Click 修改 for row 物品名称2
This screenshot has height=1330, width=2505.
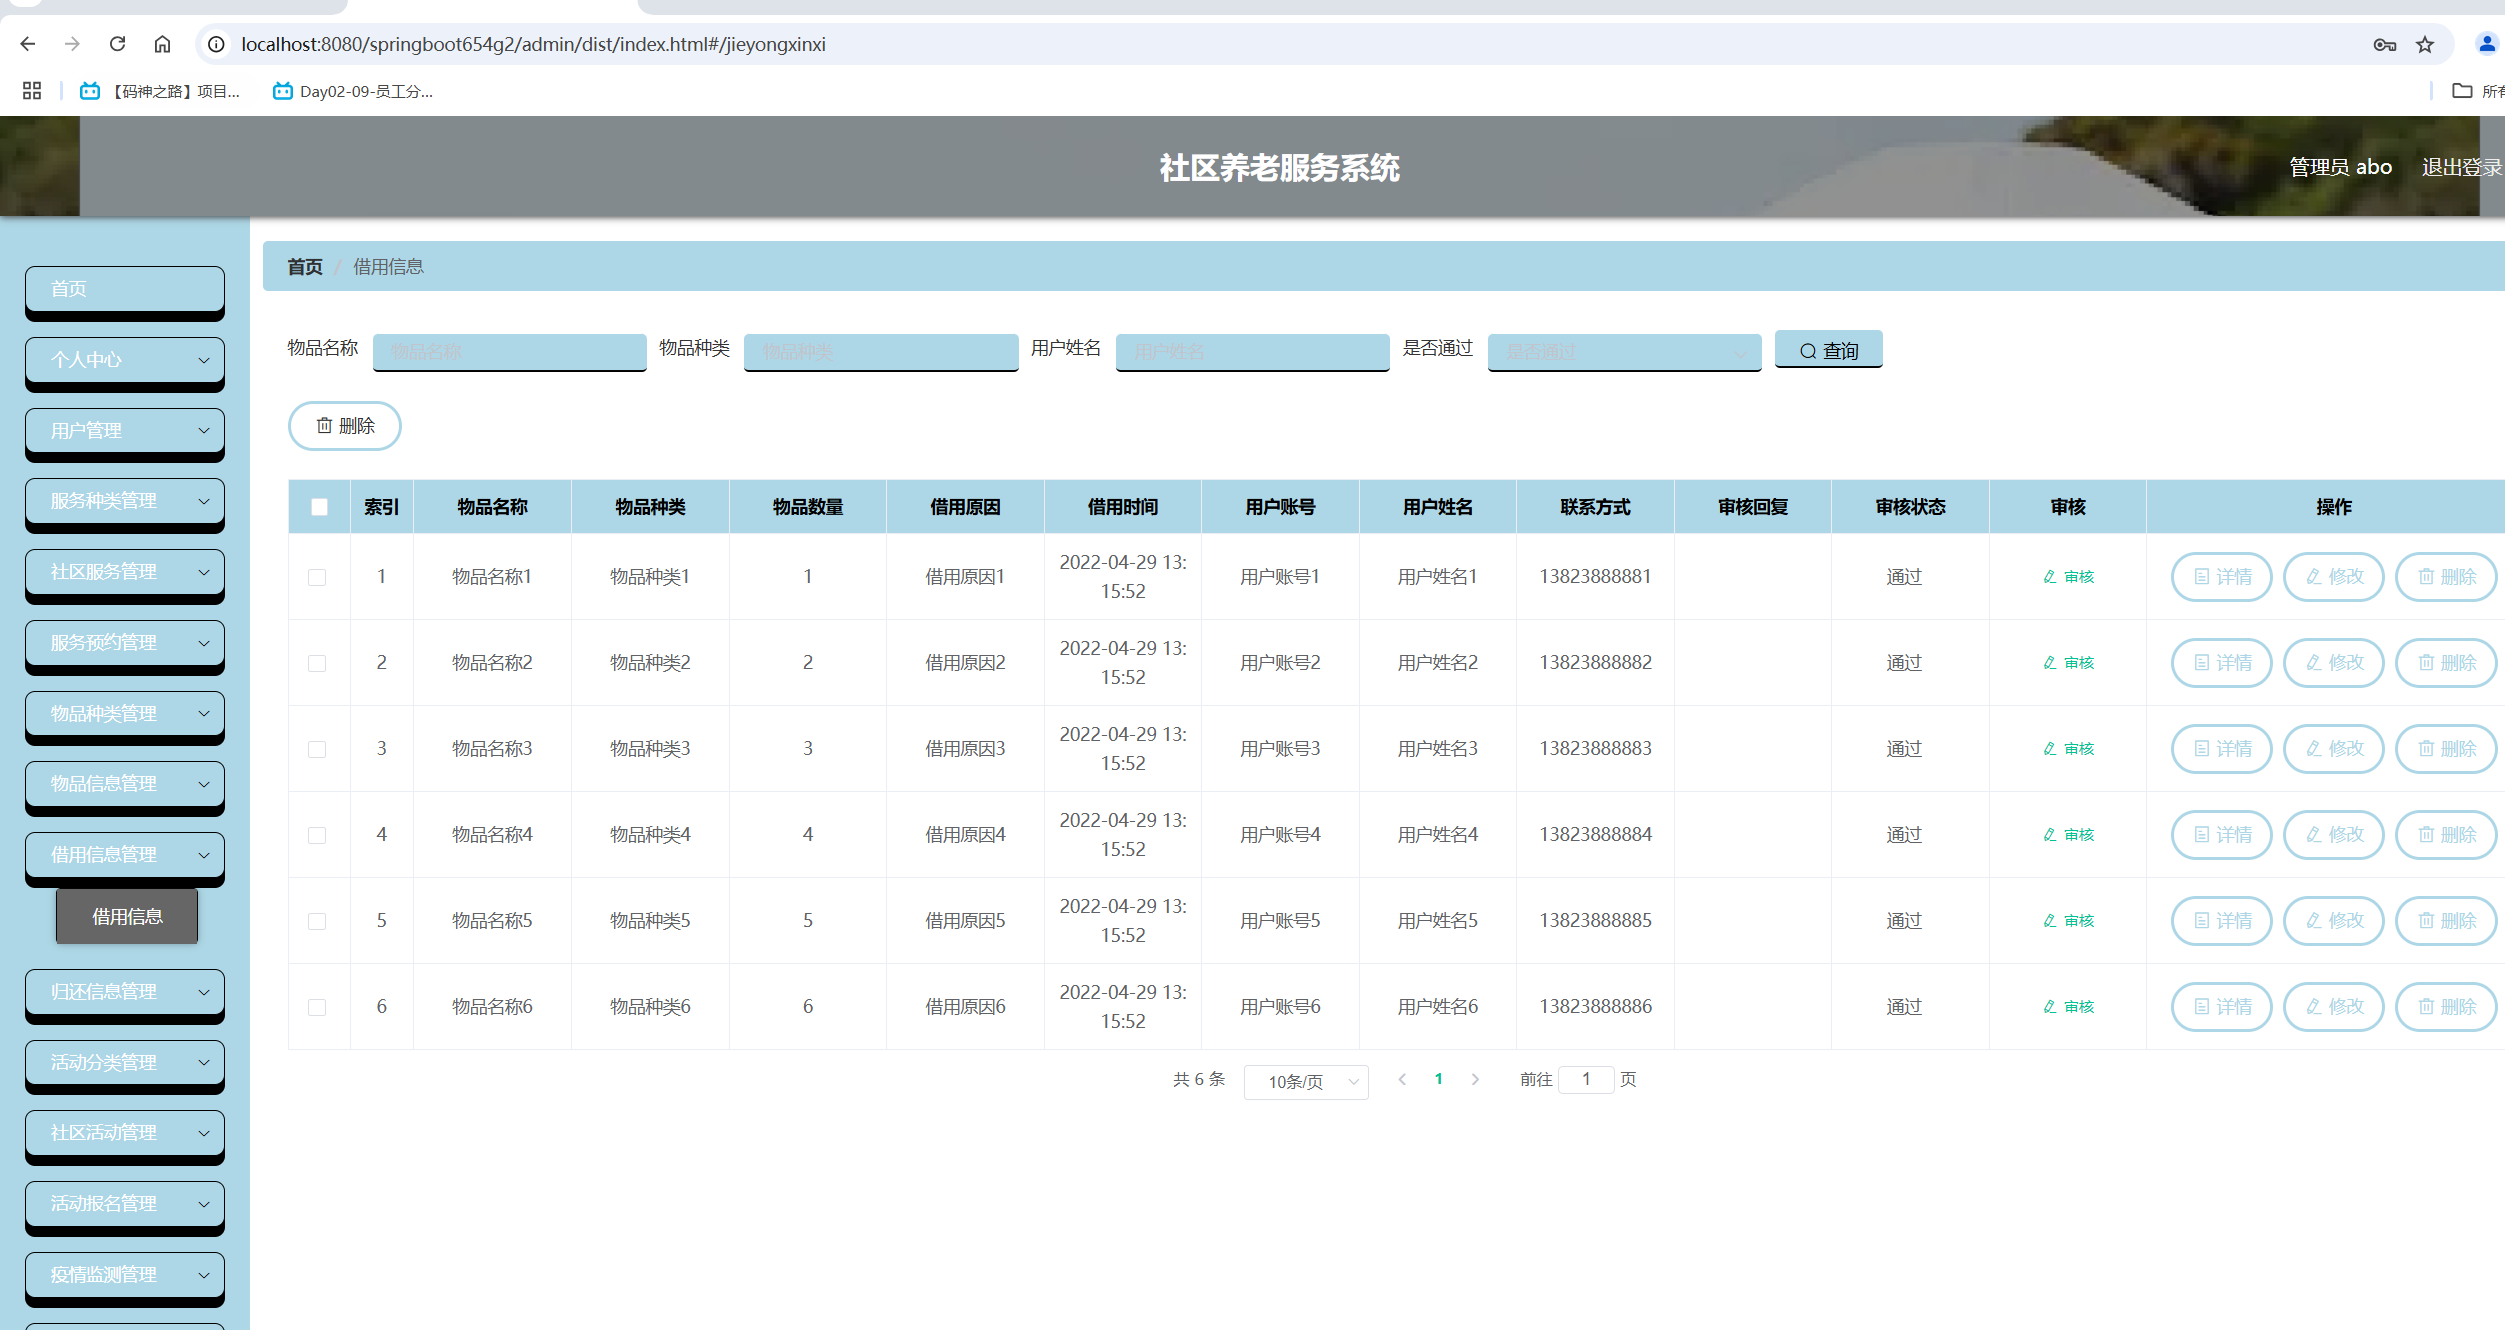[2334, 663]
